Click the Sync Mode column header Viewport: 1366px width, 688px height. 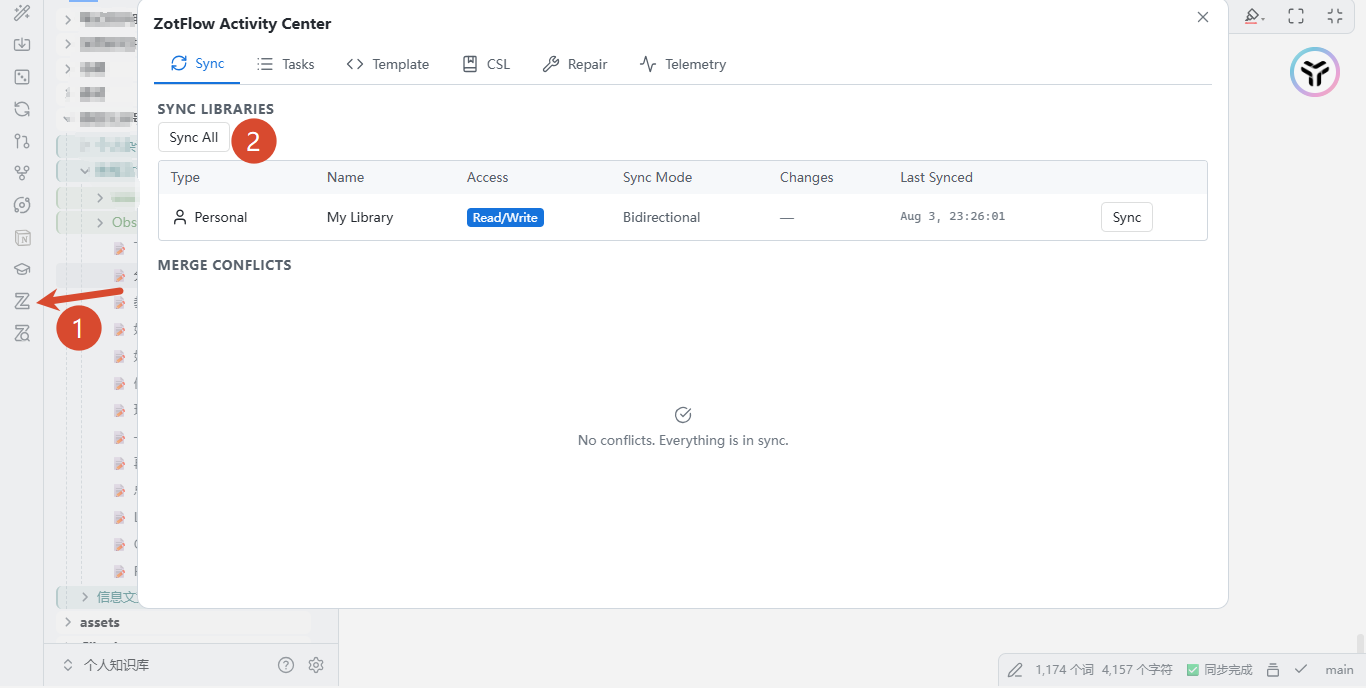coord(657,177)
